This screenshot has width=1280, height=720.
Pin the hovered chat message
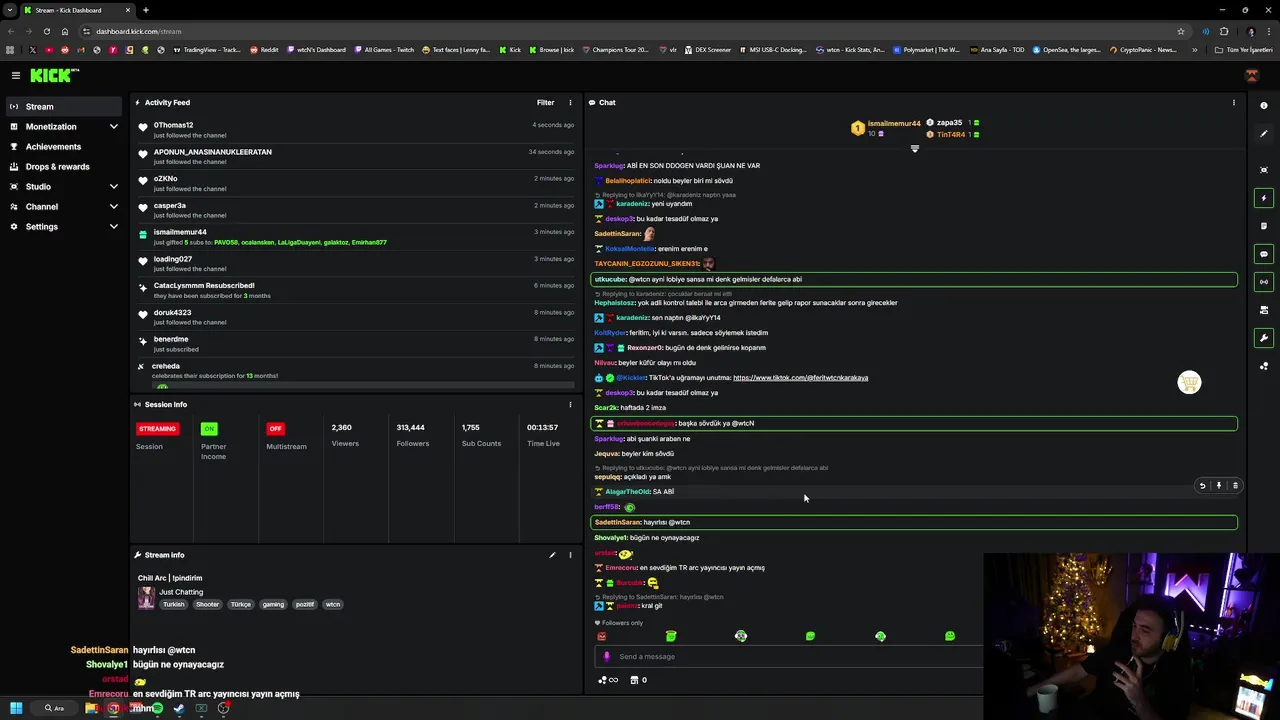pos(1218,486)
